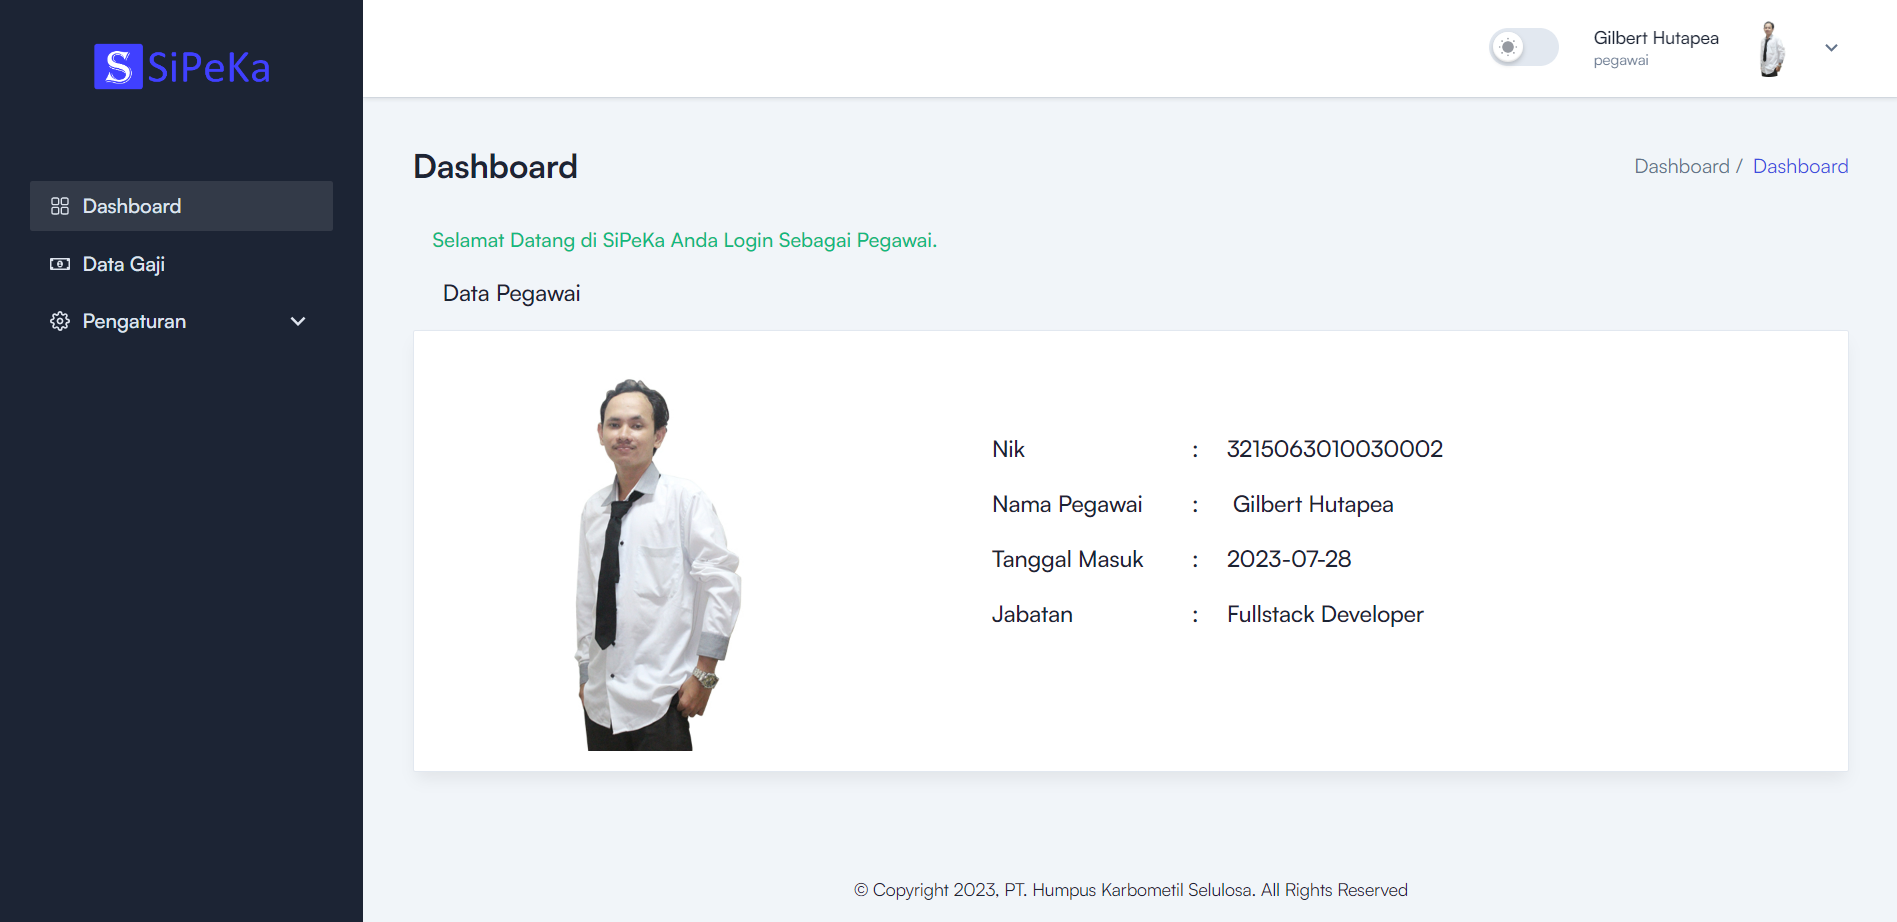The width and height of the screenshot is (1897, 922).
Task: Click the profile avatar in the header
Action: [1771, 47]
